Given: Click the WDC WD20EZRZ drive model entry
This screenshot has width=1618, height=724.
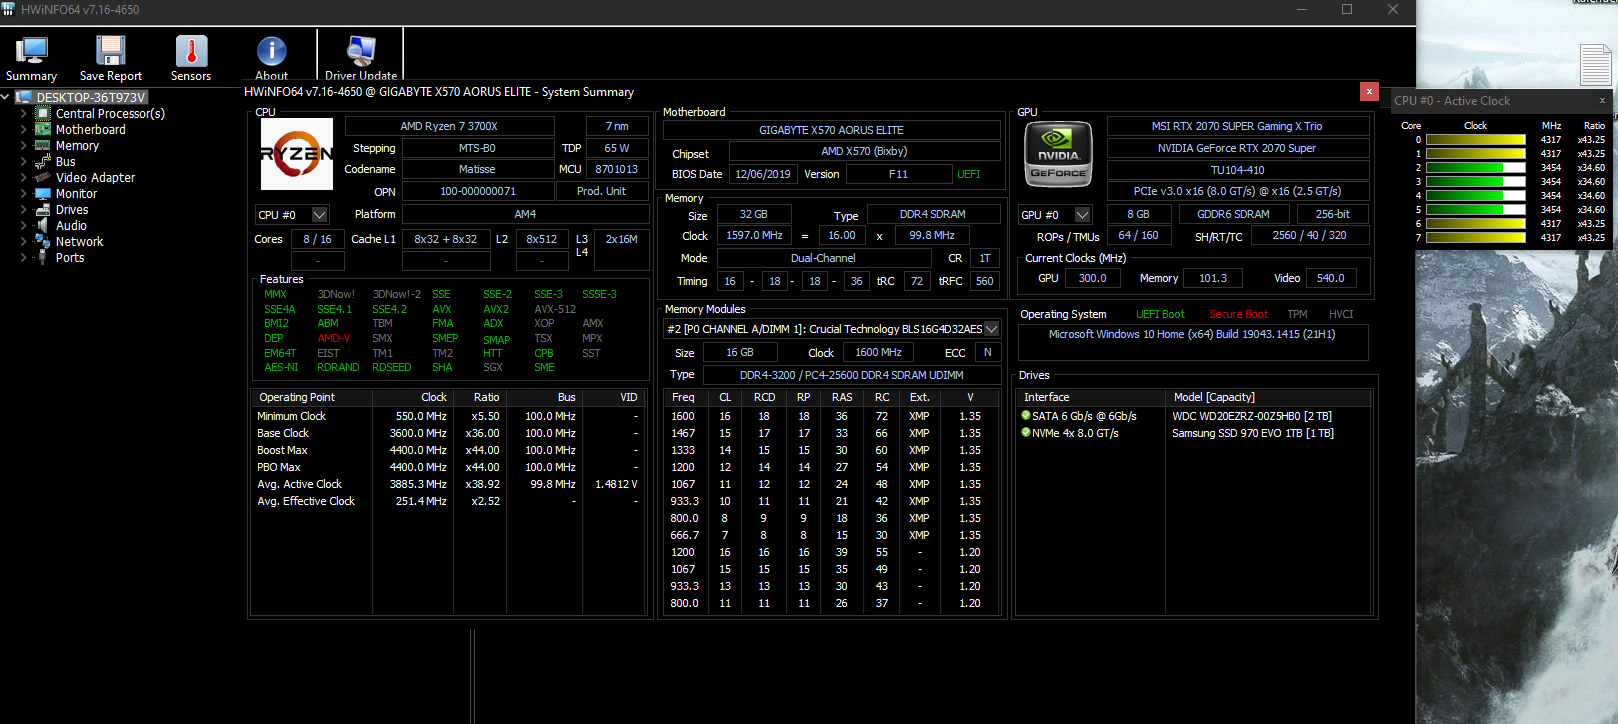Looking at the screenshot, I should pyautogui.click(x=1252, y=416).
